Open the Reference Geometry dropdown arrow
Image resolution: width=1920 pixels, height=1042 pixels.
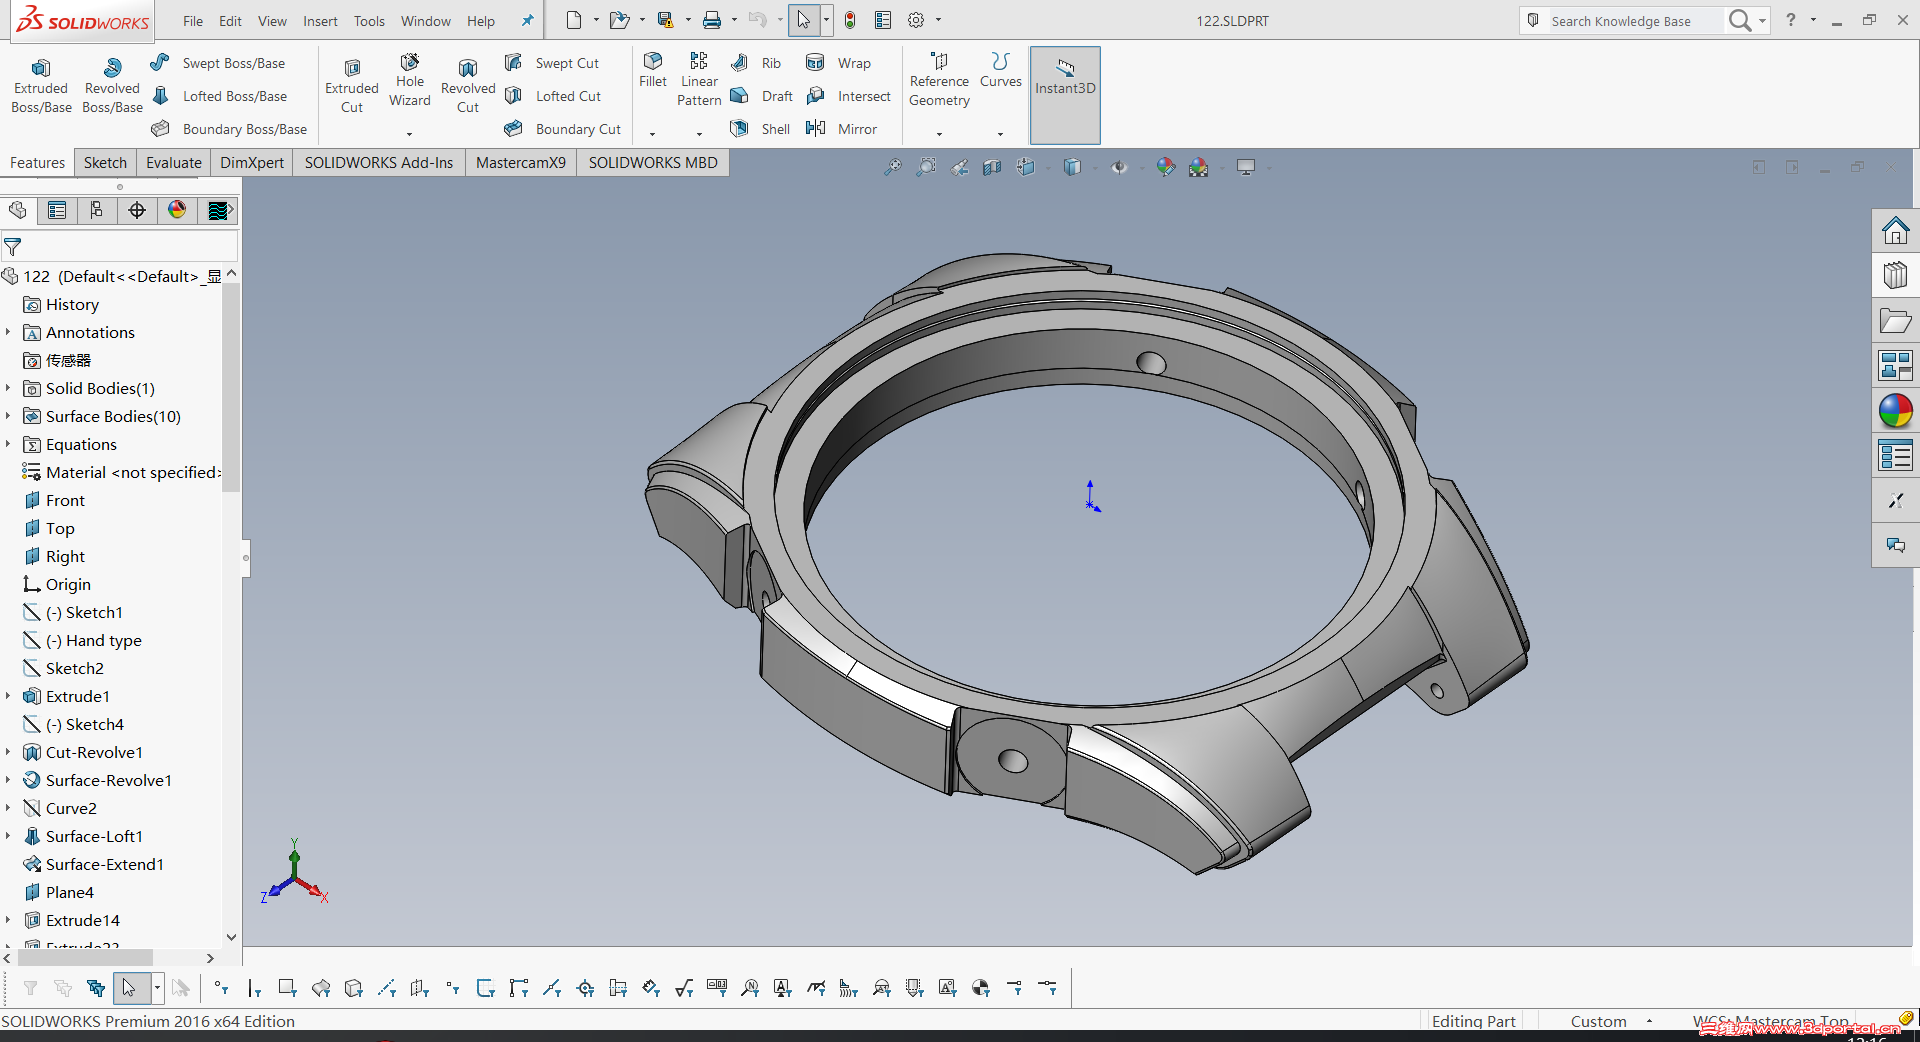(x=939, y=134)
